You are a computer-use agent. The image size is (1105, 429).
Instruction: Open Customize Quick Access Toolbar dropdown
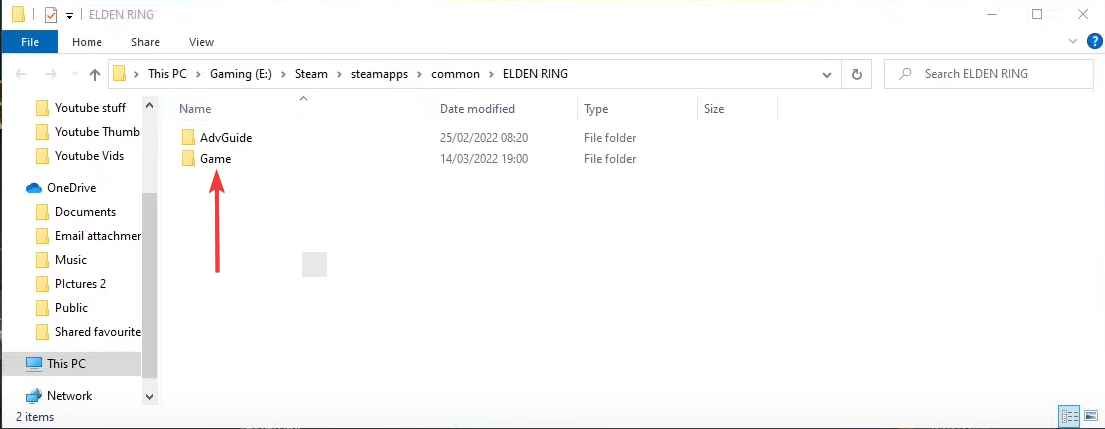click(x=70, y=15)
